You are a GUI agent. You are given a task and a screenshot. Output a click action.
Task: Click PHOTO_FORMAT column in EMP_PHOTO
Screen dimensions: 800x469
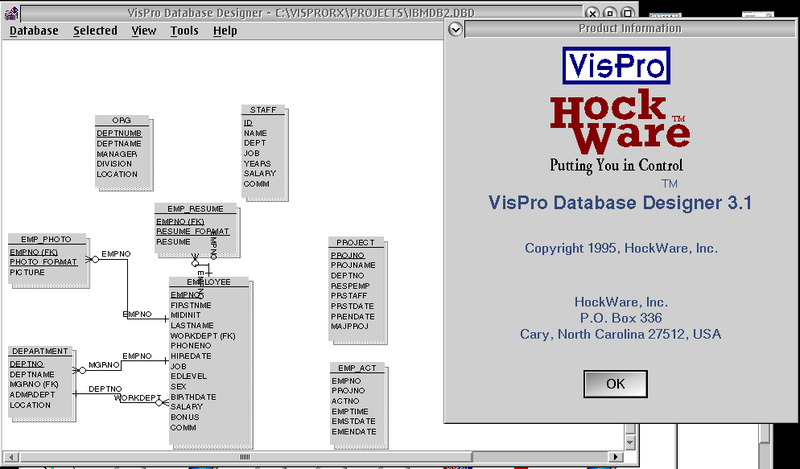pyautogui.click(x=43, y=262)
